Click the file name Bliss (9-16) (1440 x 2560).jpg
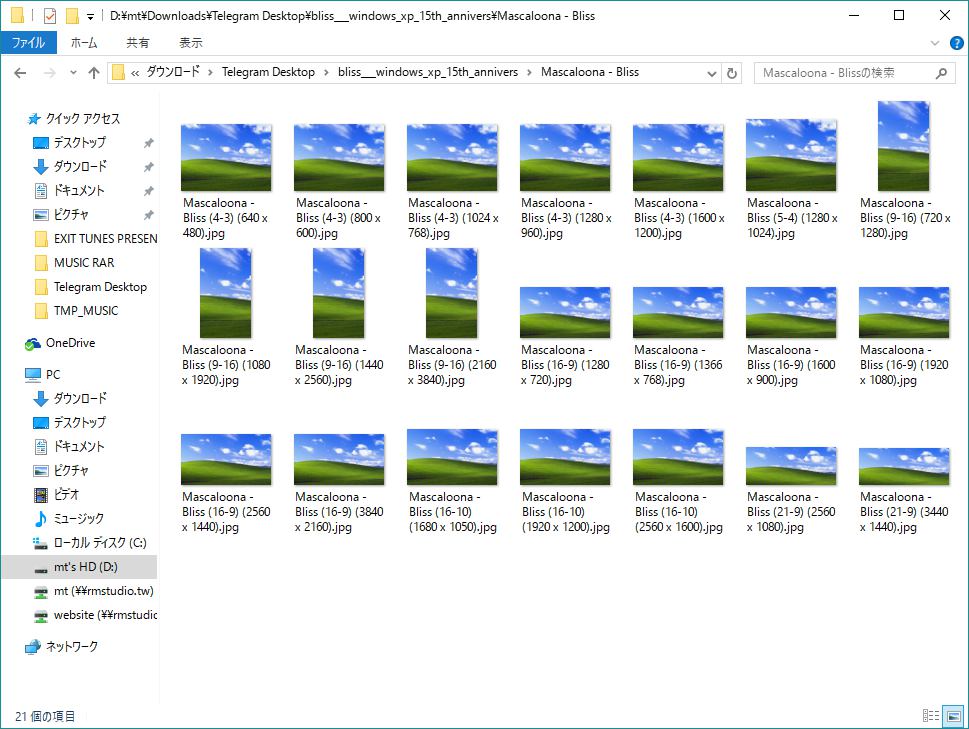The image size is (969, 729). pyautogui.click(x=339, y=365)
